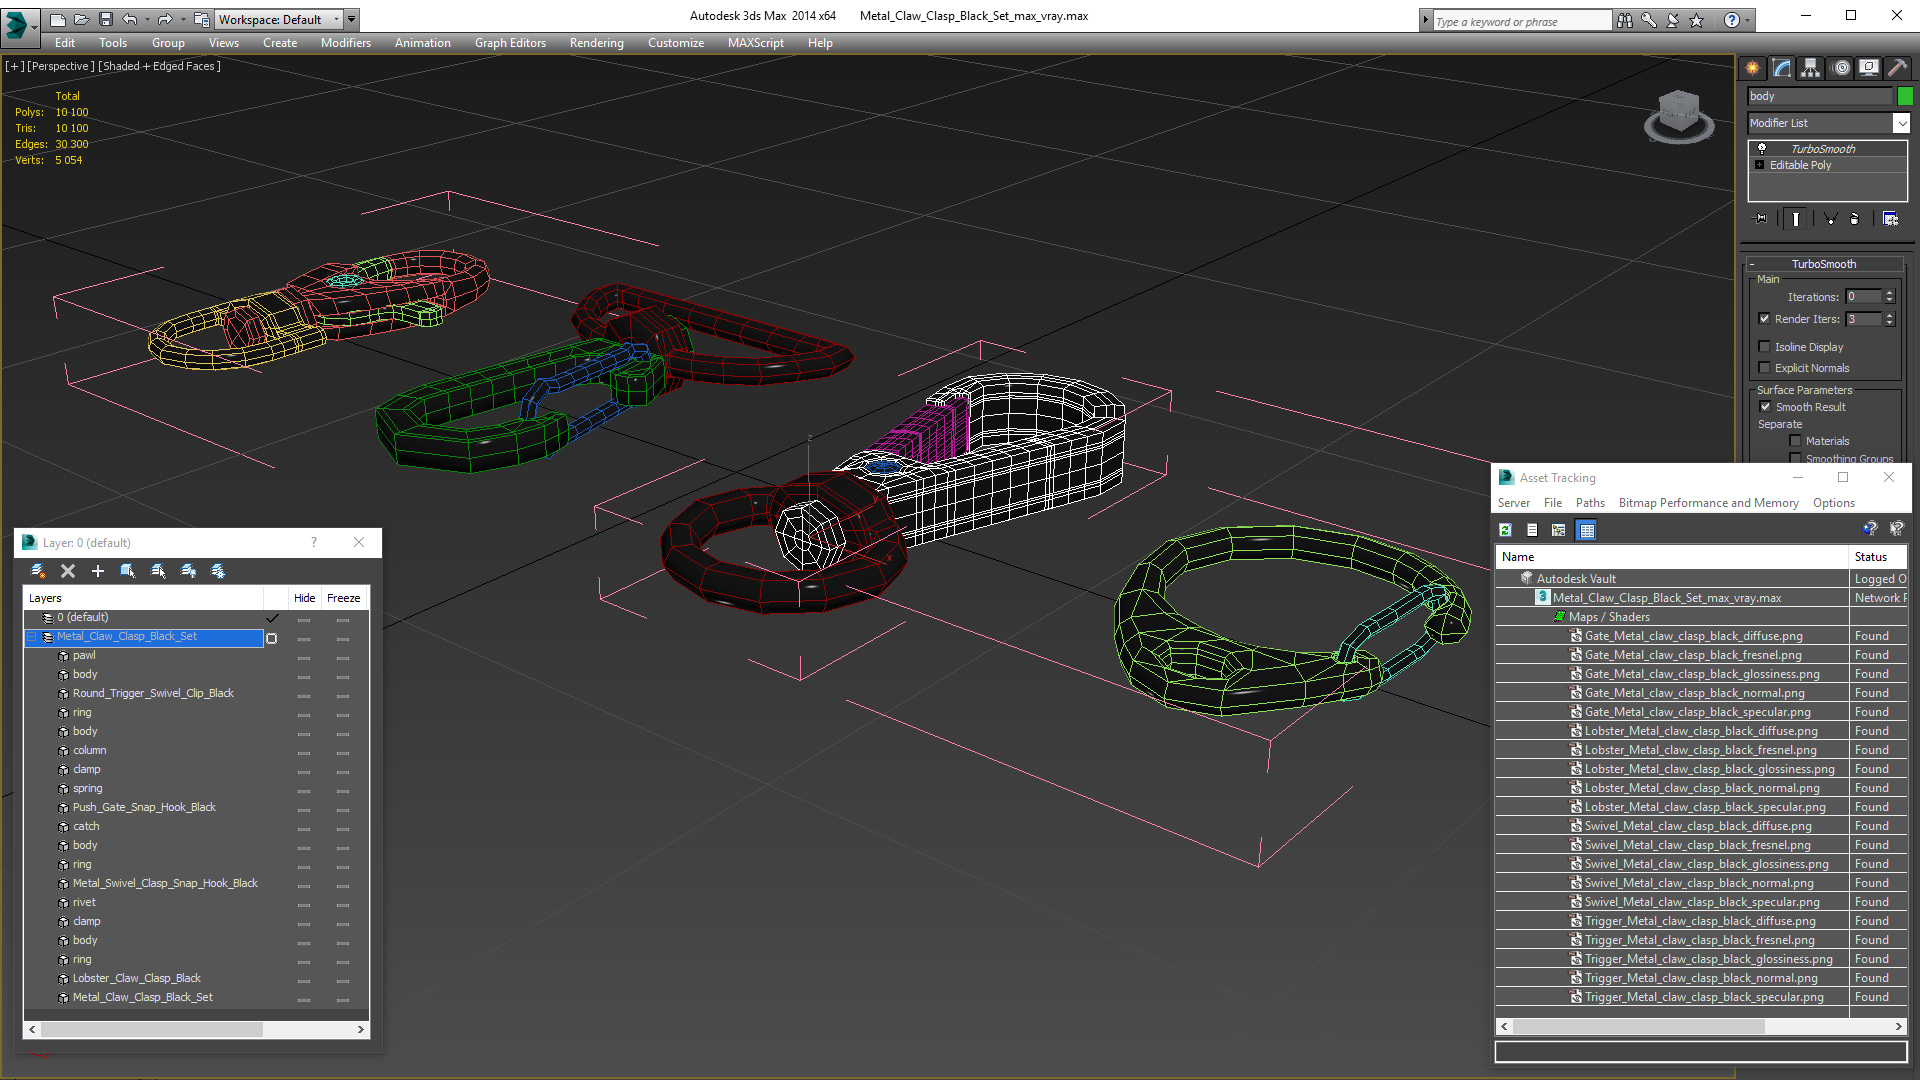The image size is (1920, 1080).
Task: Switch Asset Tracking to table view
Action: pyautogui.click(x=1587, y=530)
